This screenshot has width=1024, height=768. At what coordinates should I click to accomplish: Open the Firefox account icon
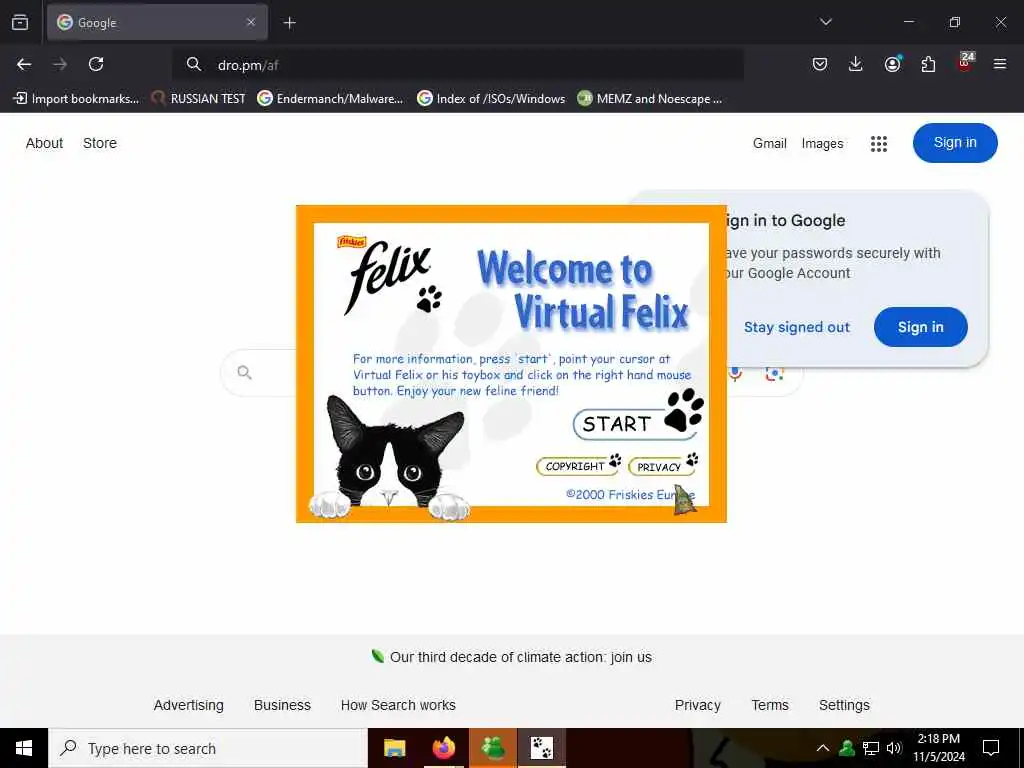click(x=892, y=63)
